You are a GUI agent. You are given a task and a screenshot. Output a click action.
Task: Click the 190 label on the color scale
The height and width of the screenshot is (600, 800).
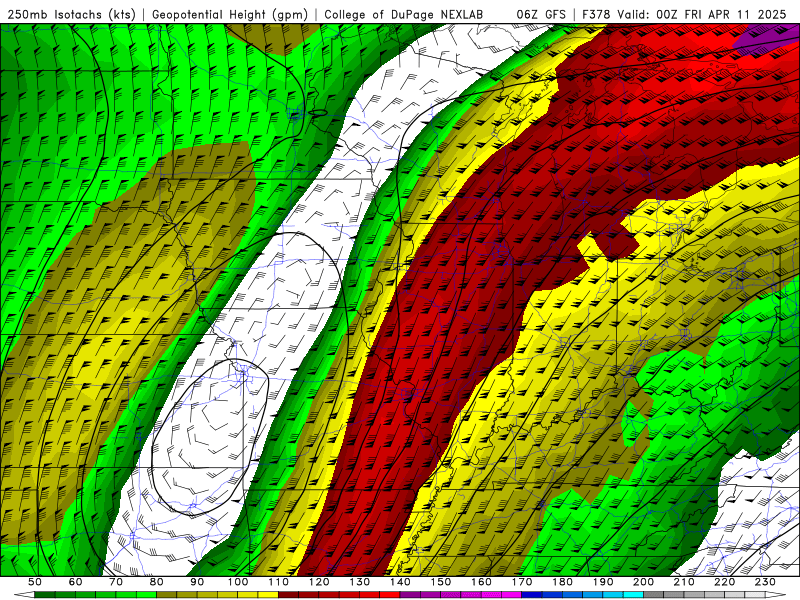coord(603,582)
